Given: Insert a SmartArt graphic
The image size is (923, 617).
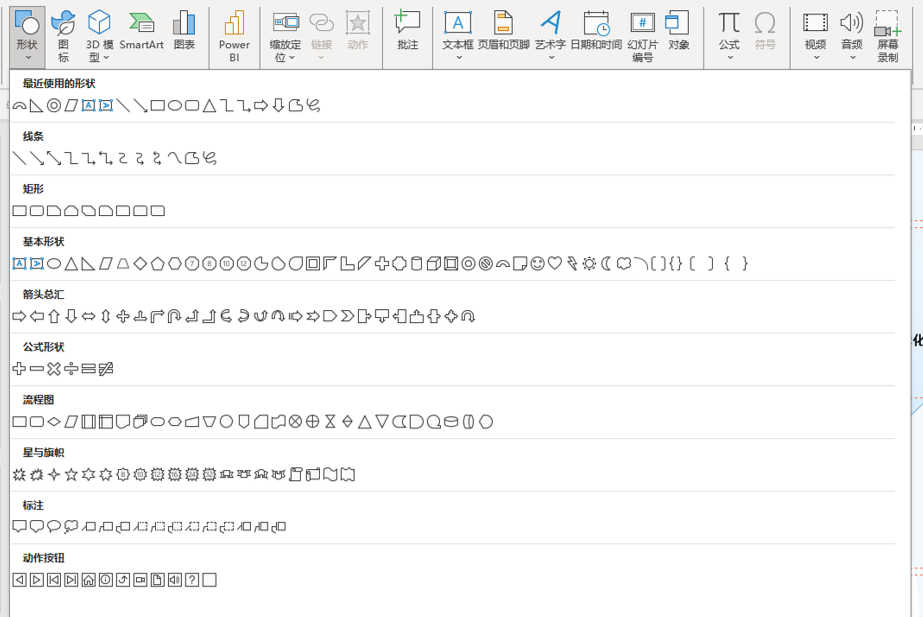Looking at the screenshot, I should click(x=142, y=31).
